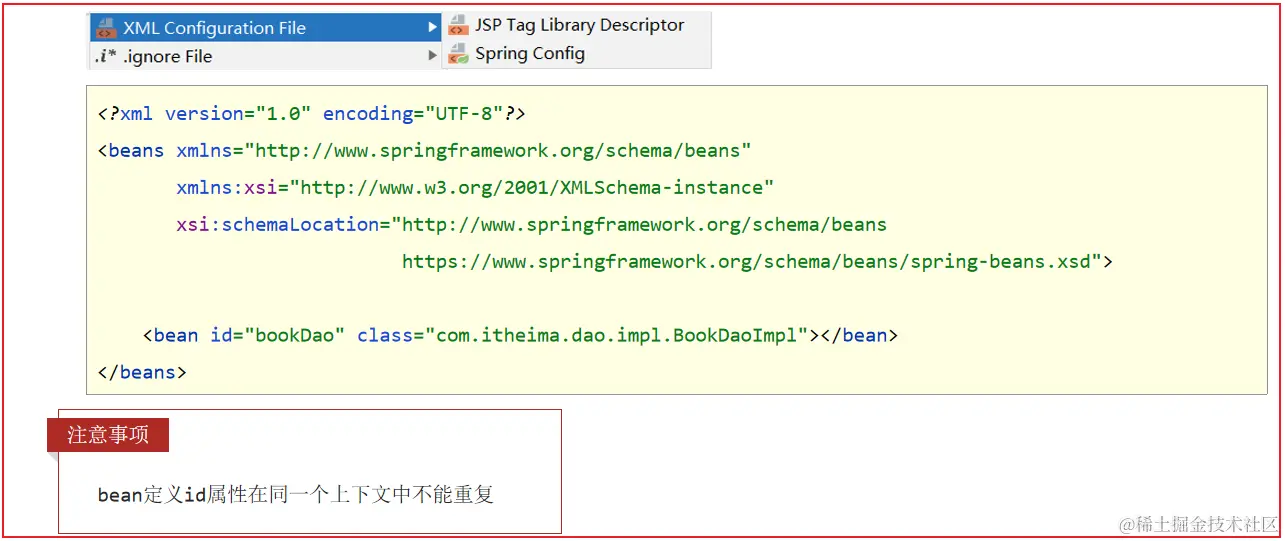The height and width of the screenshot is (541, 1285).
Task: Expand the XML Configuration File submenu arrow
Action: (432, 28)
